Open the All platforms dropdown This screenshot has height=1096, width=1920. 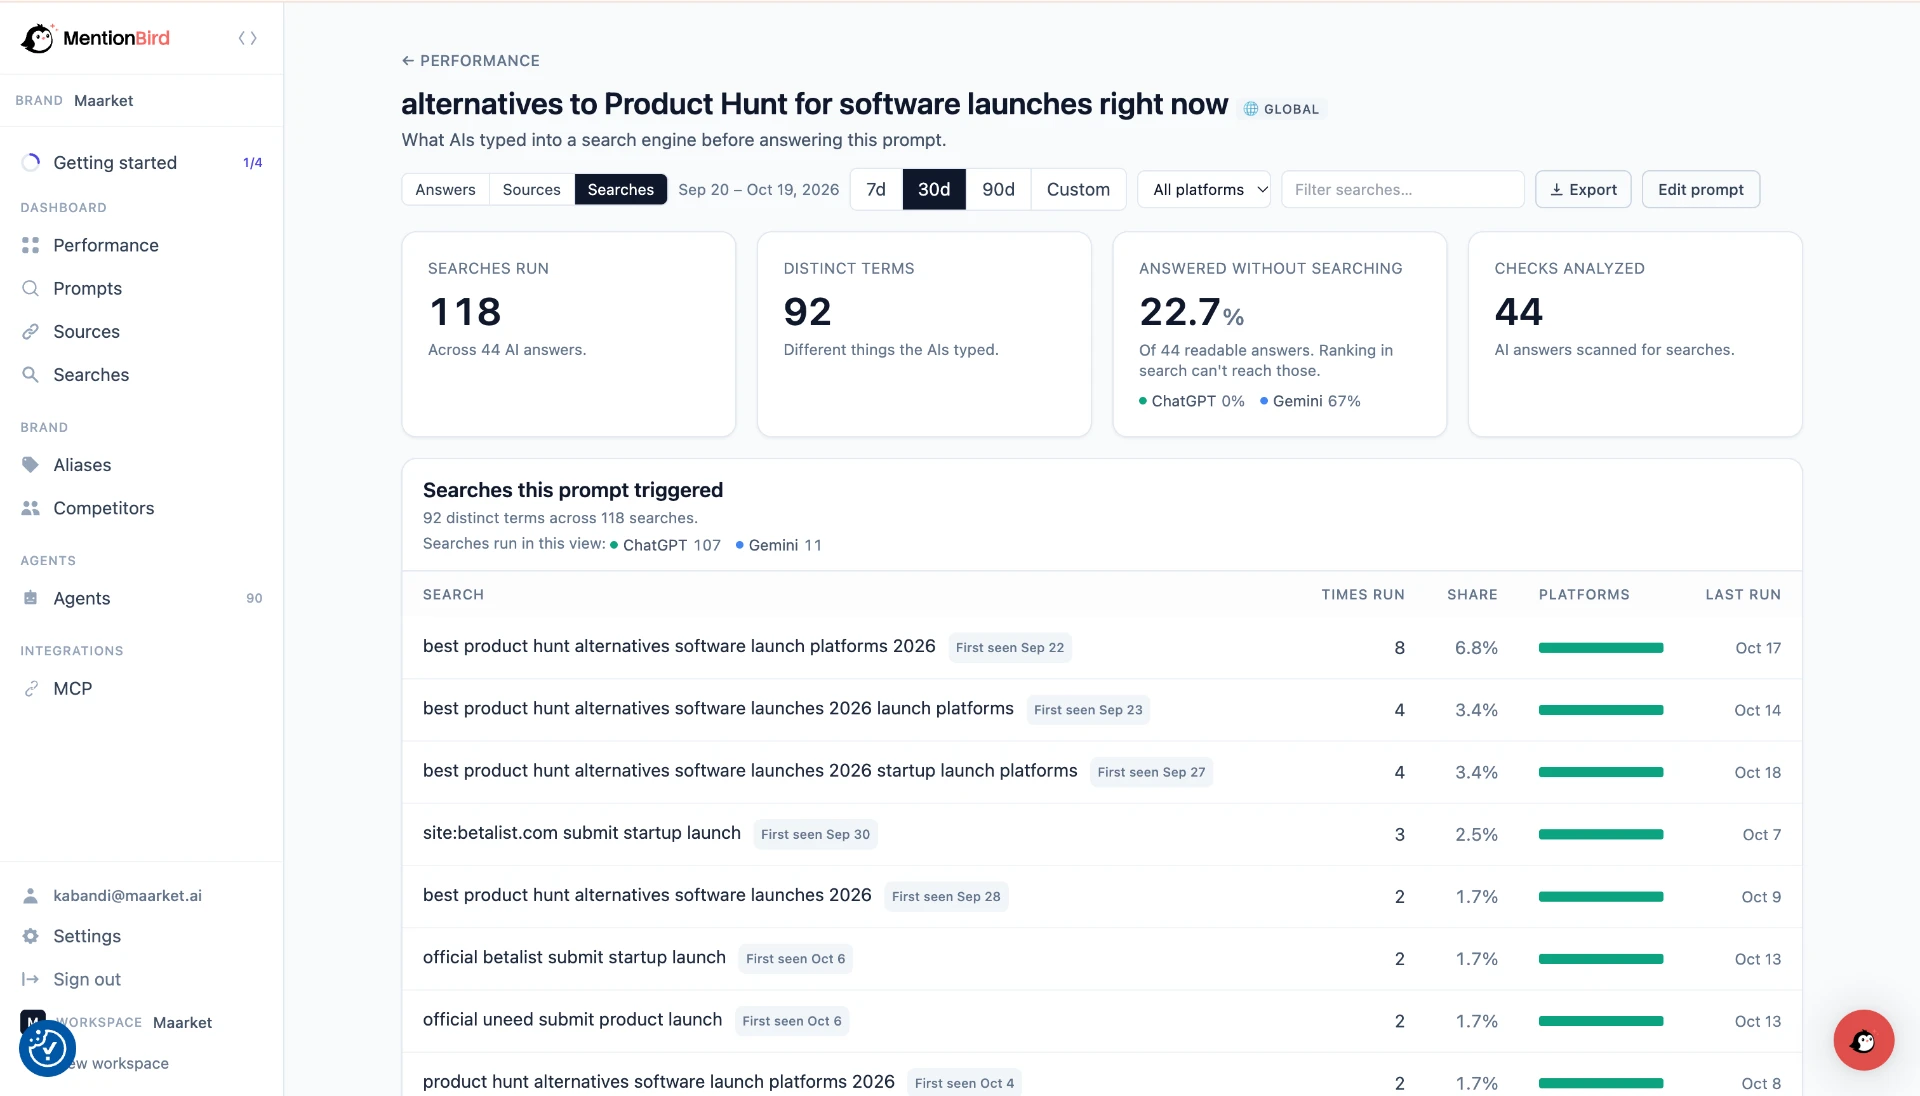(1204, 189)
